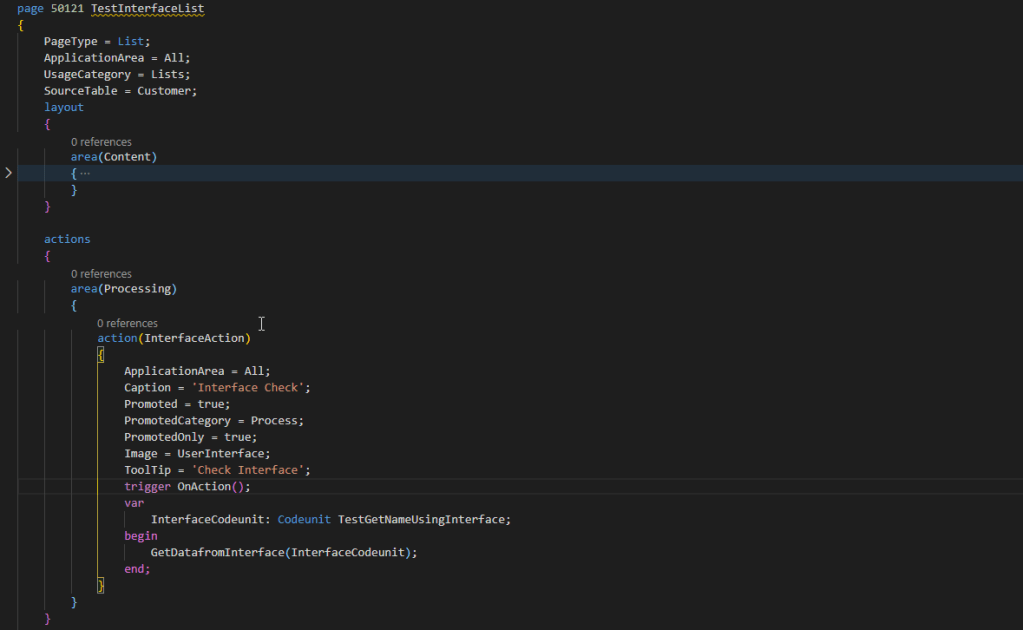This screenshot has width=1023, height=630.
Task: Open '0 references' CodeLens above area(Processing)
Action: tap(100, 273)
